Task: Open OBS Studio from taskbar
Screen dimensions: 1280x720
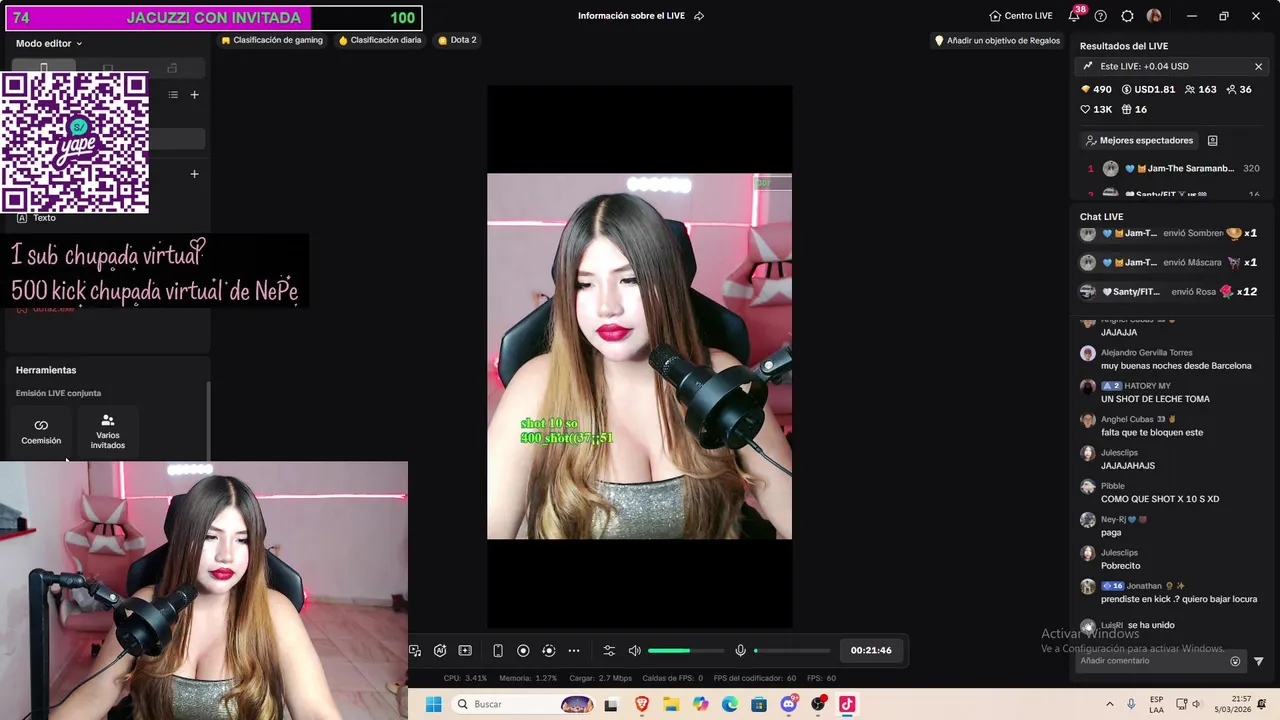Action: click(818, 704)
